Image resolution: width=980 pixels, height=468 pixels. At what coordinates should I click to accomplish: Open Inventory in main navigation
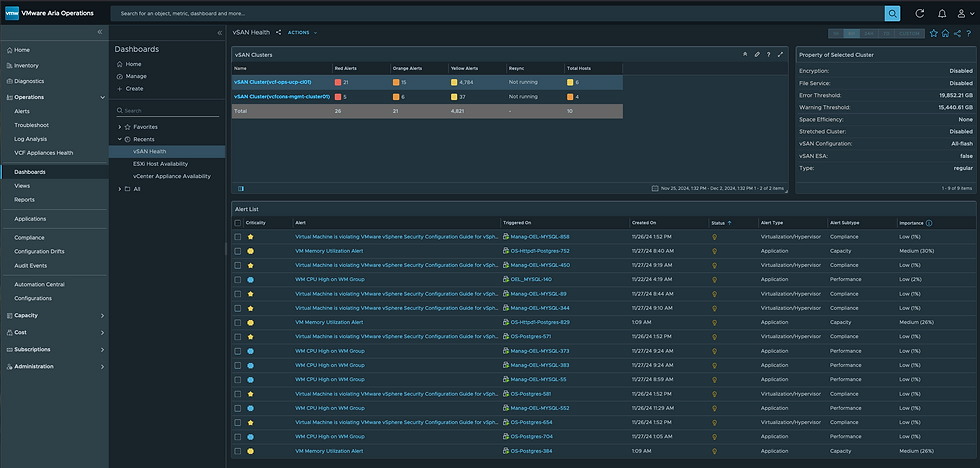[x=26, y=66]
